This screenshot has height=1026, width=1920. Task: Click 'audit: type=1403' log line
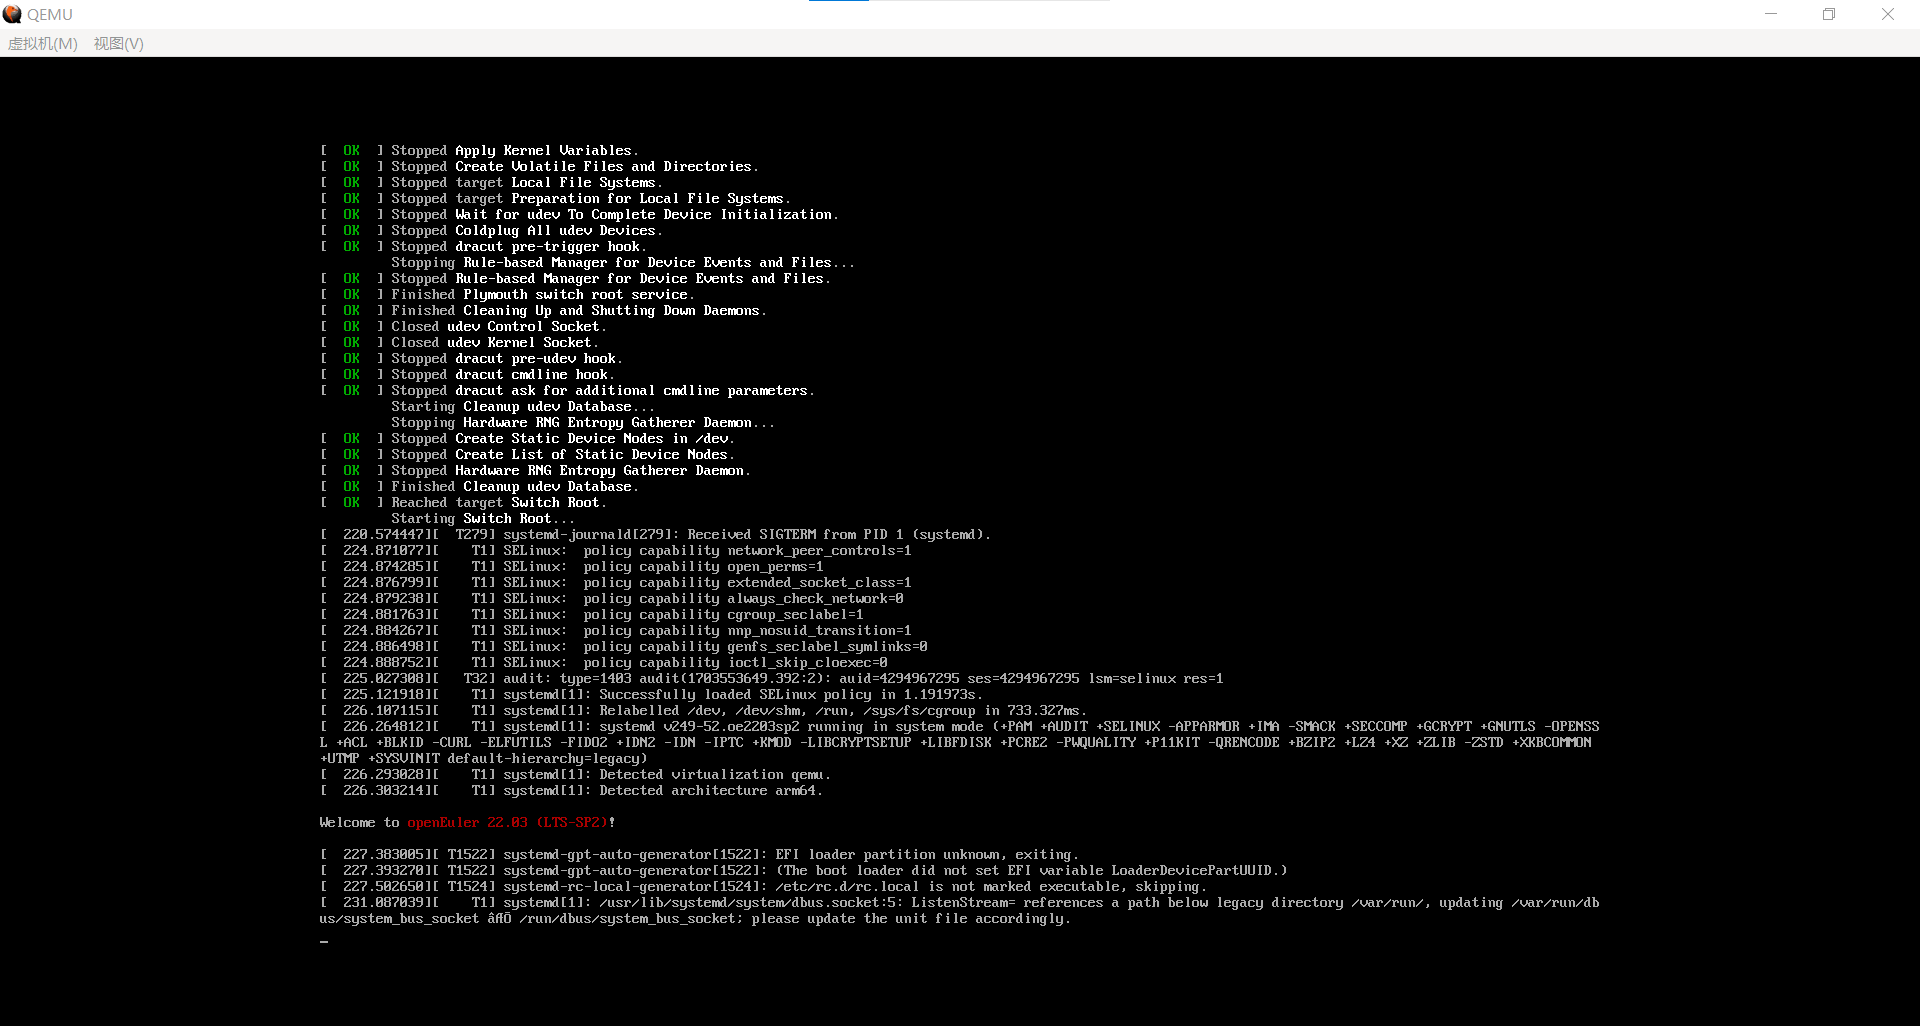click(771, 679)
